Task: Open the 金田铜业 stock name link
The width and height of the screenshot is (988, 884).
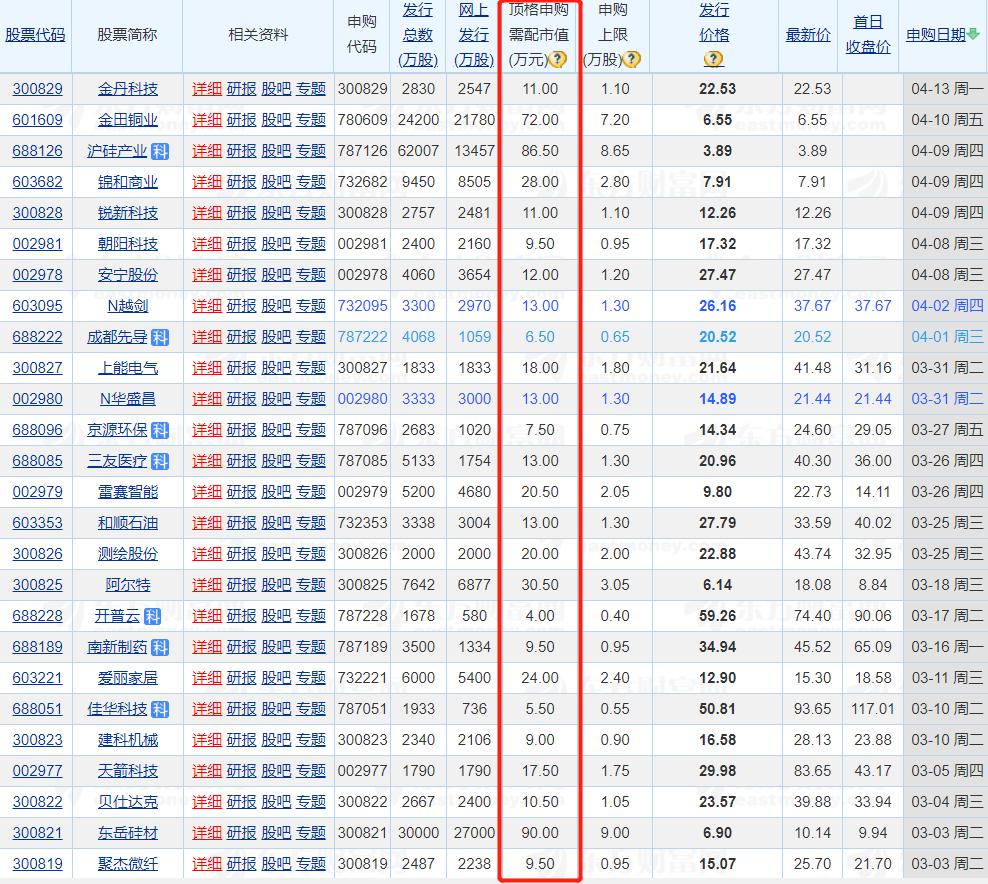Action: [x=128, y=119]
